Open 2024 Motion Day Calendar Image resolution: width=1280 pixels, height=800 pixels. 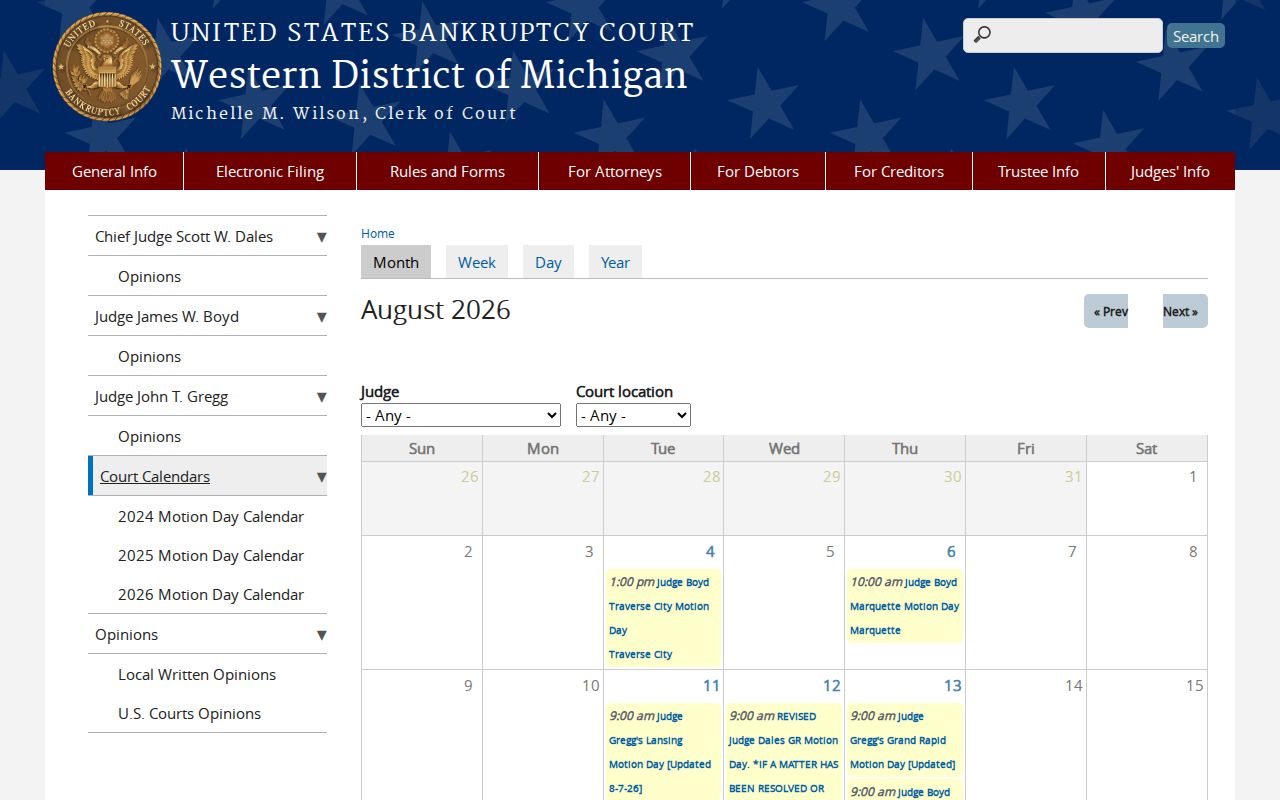tap(211, 516)
